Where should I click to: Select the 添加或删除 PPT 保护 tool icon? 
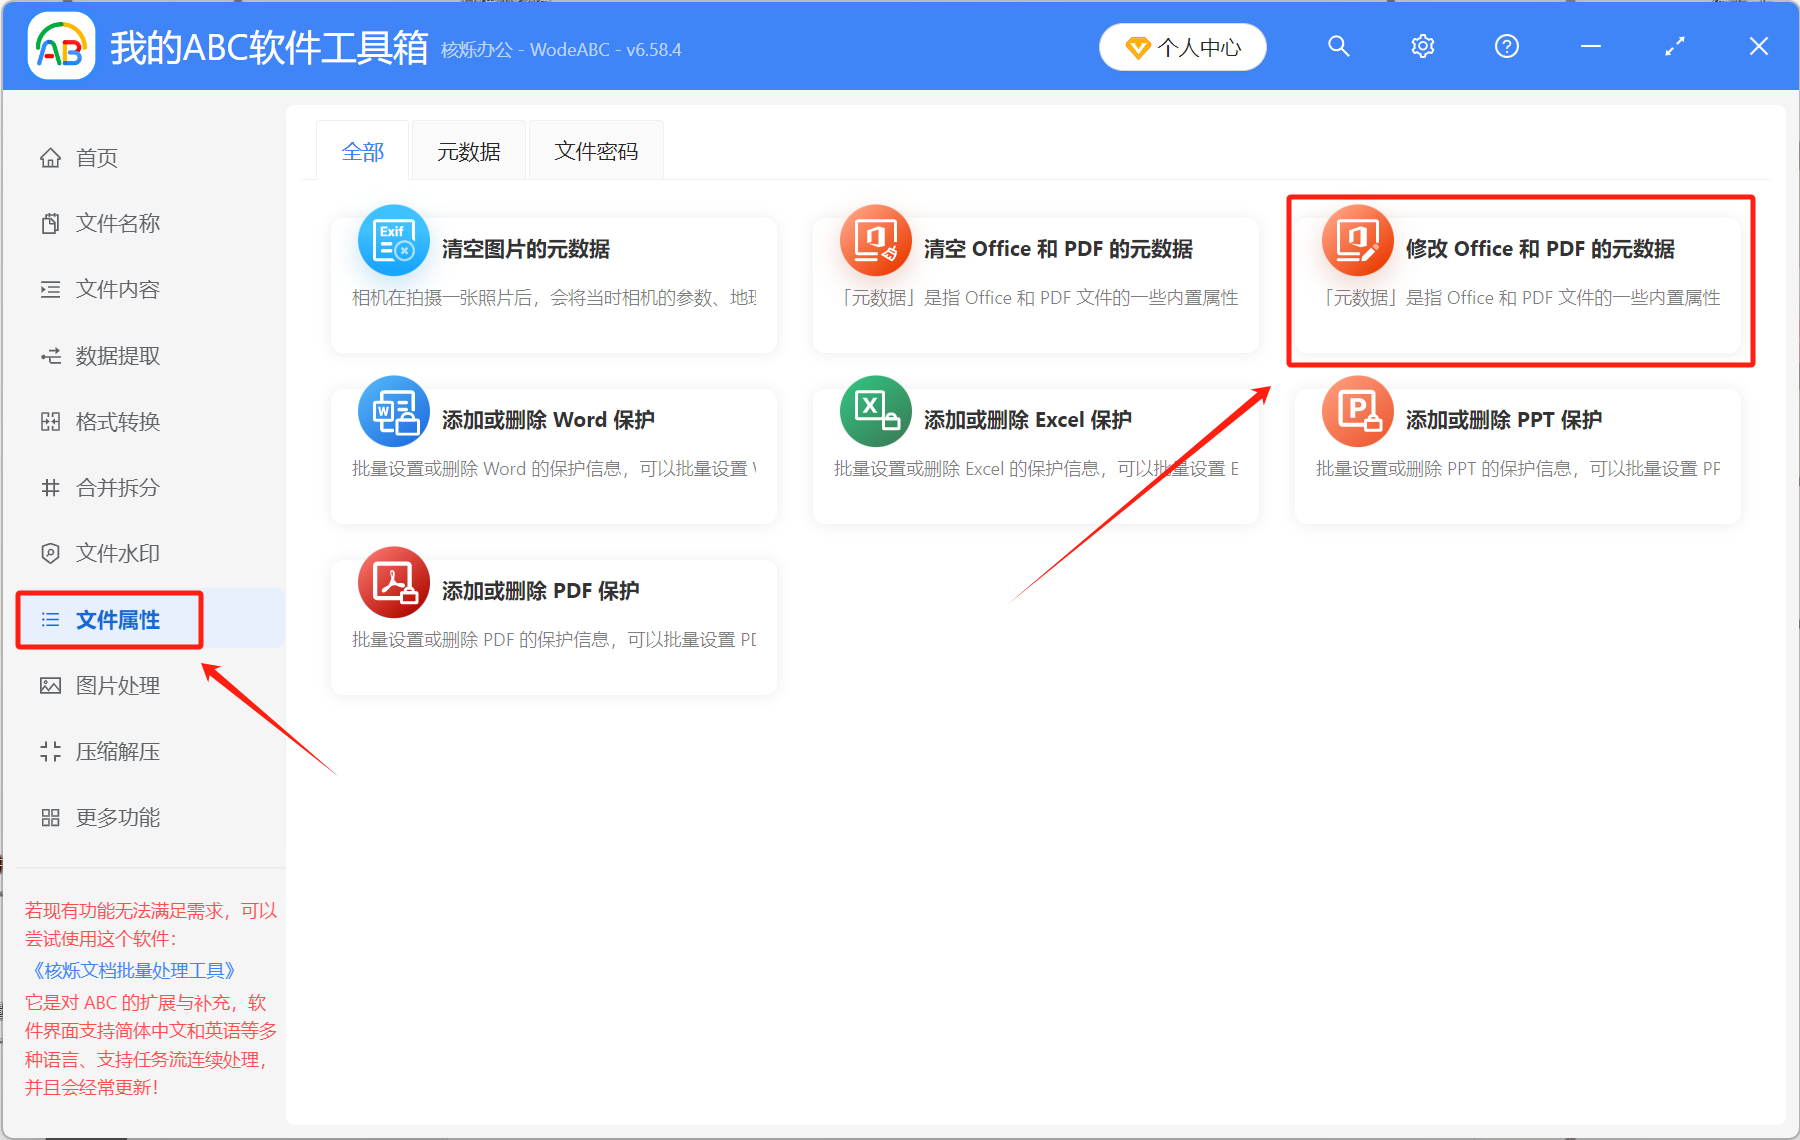(1357, 411)
